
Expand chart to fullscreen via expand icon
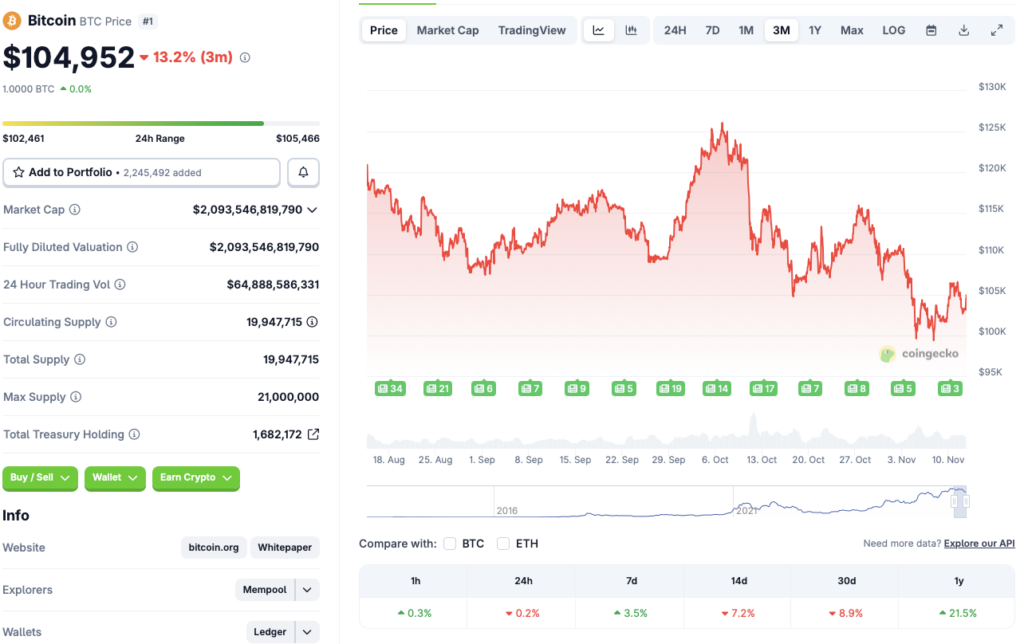996,30
